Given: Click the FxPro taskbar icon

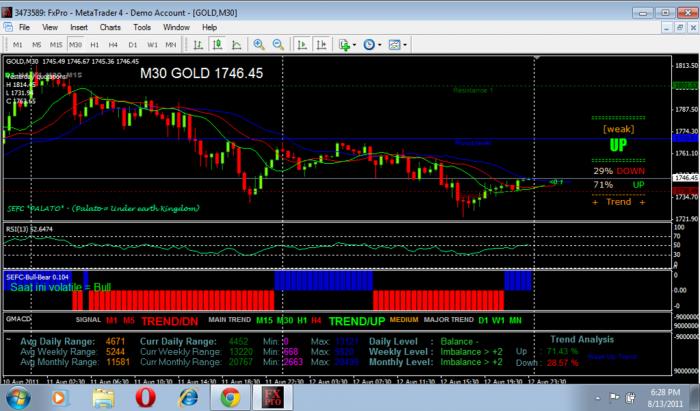Looking at the screenshot, I should [x=273, y=398].
